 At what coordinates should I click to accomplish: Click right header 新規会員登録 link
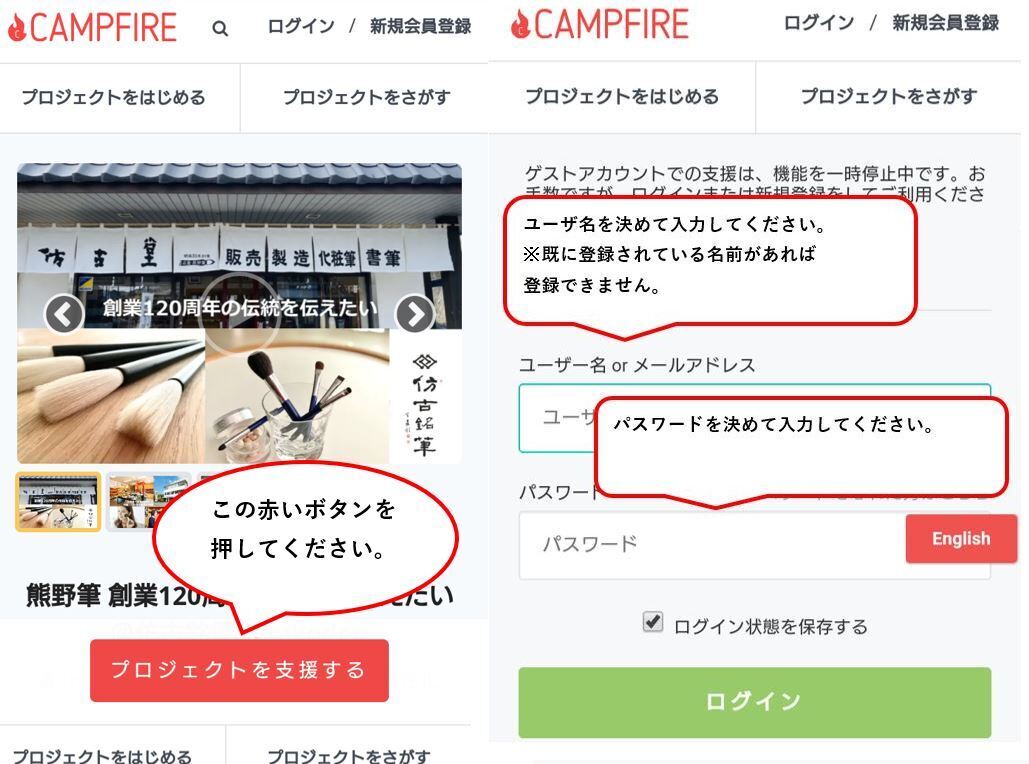[x=945, y=23]
